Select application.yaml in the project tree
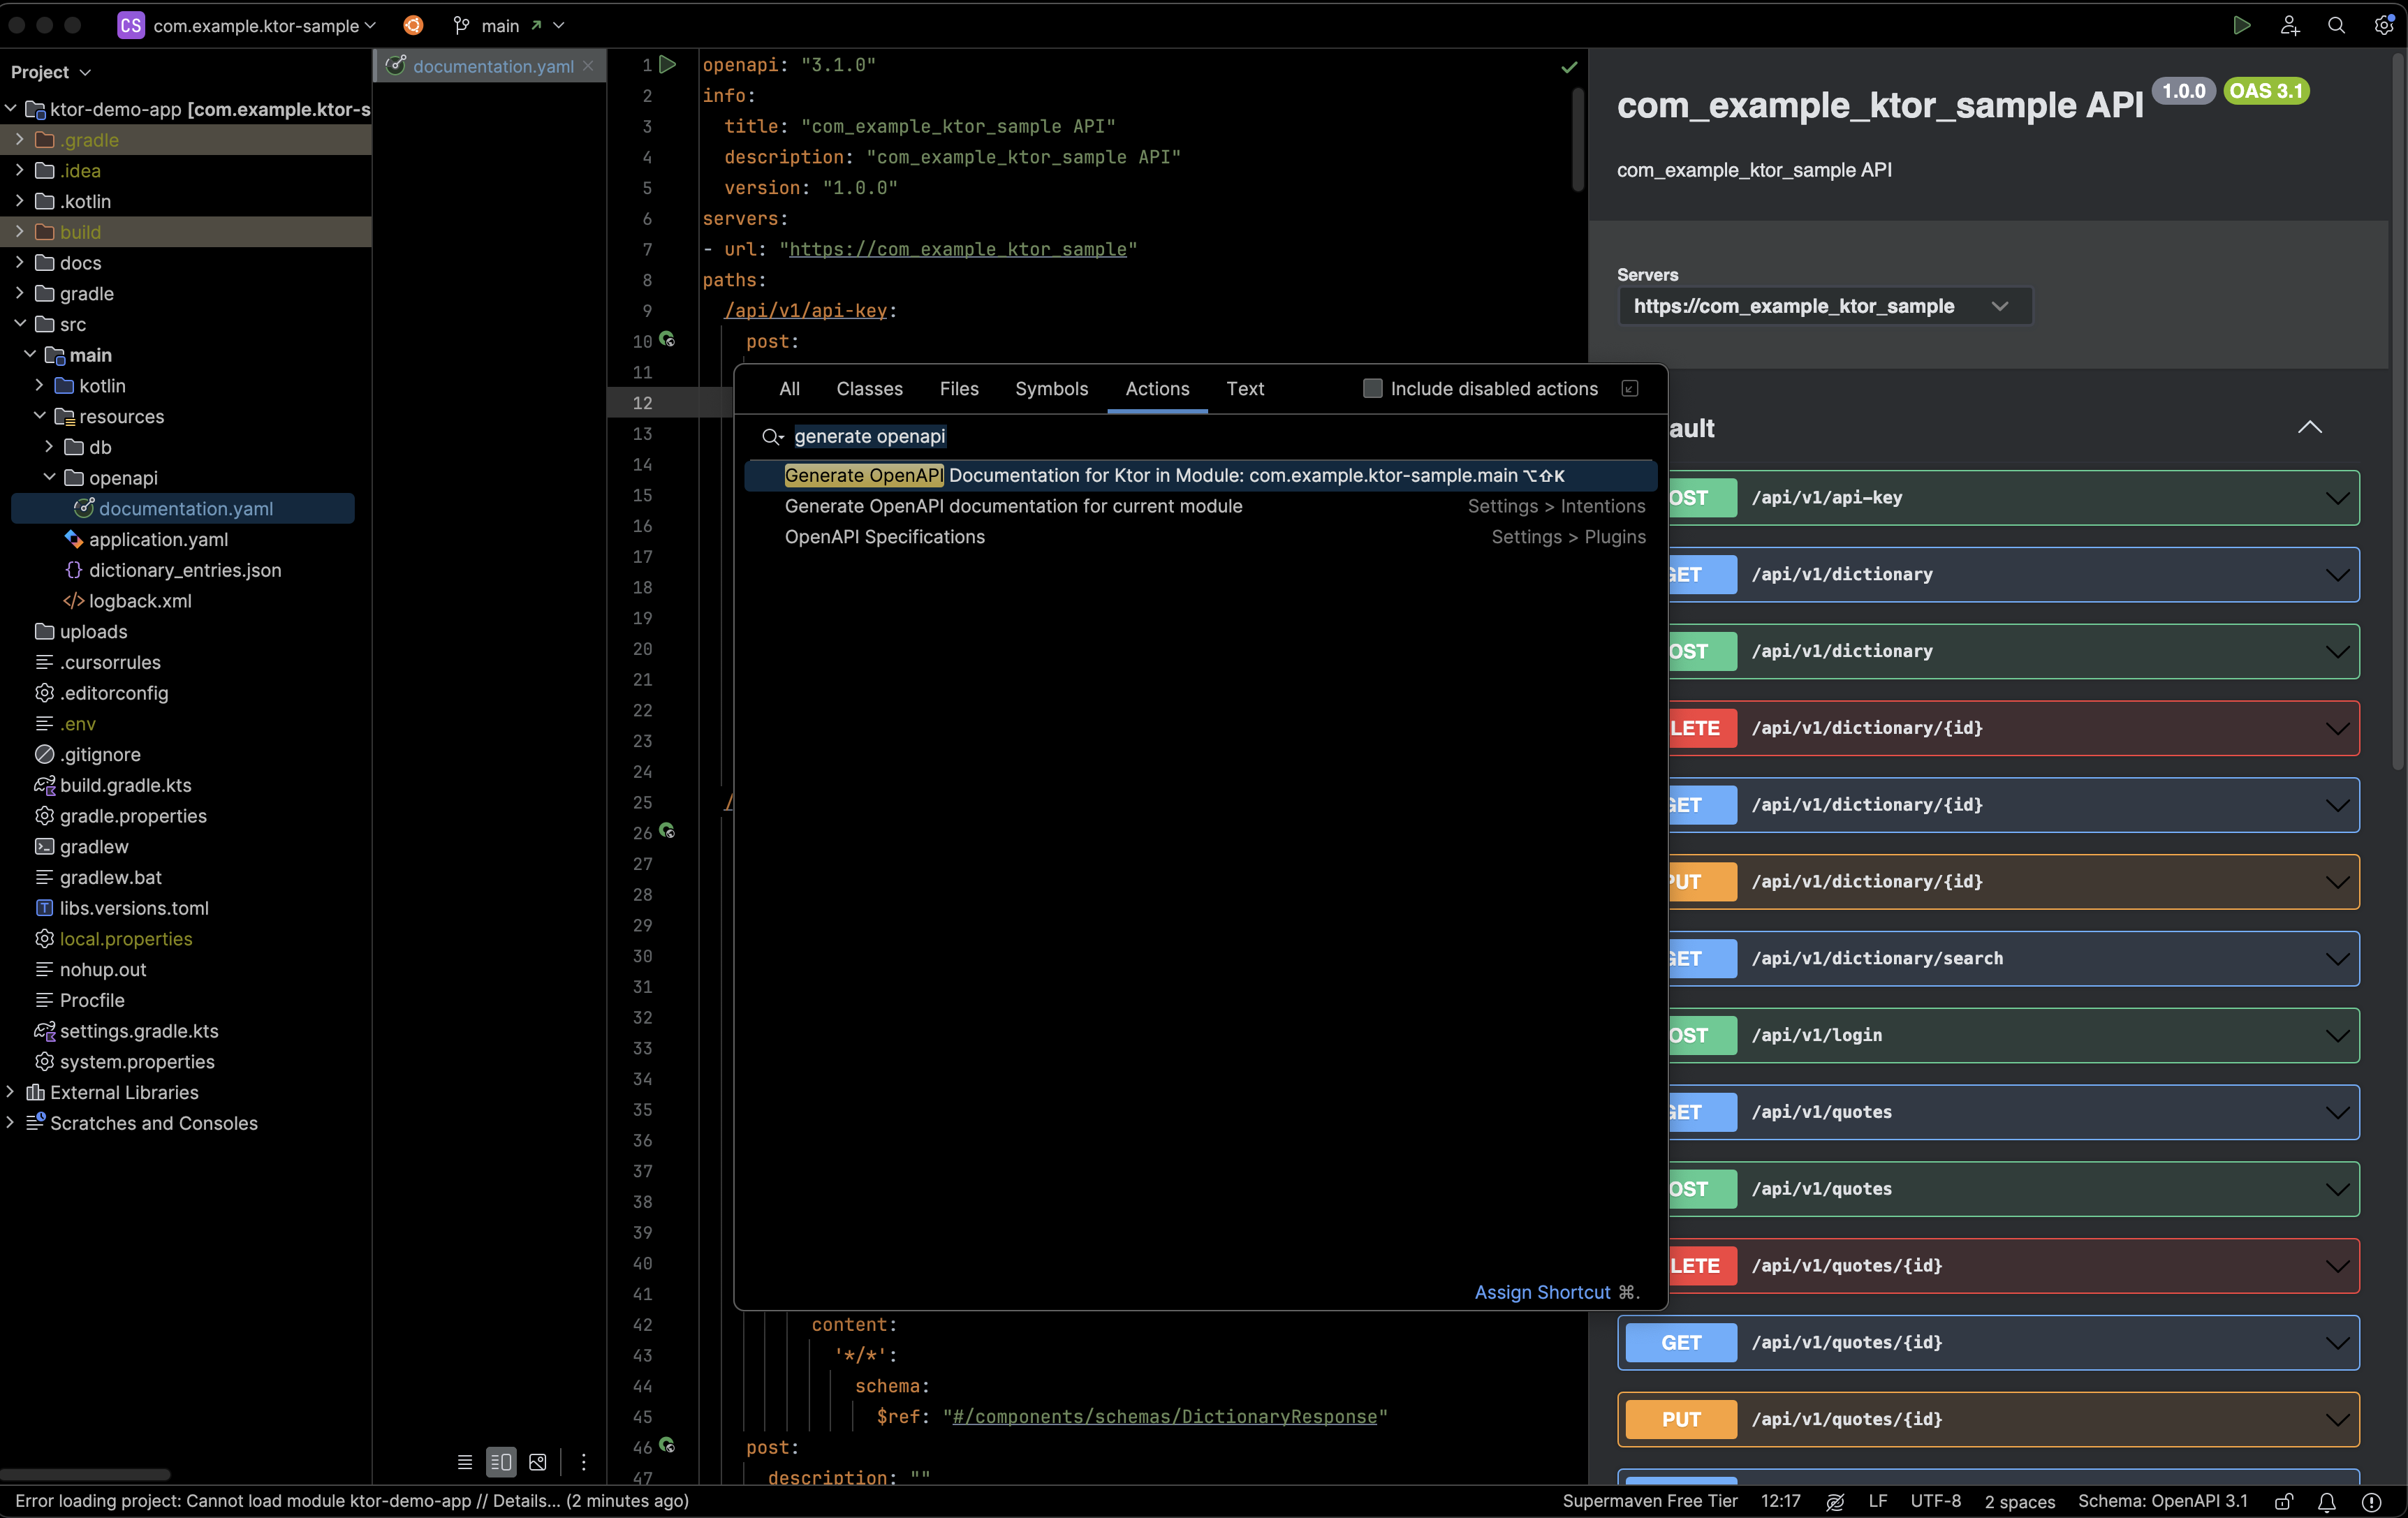Screen dimensions: 2408x1518 (x=158, y=539)
